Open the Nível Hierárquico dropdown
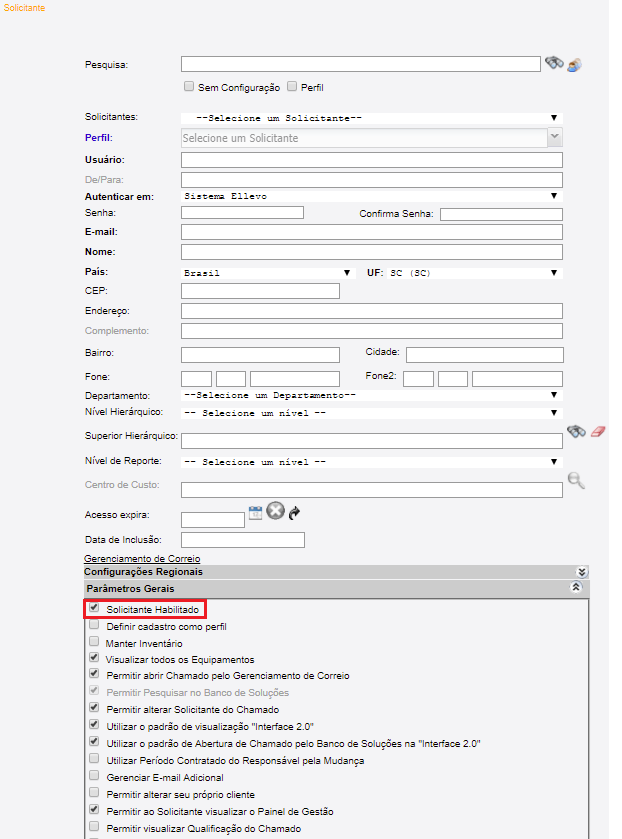The image size is (622, 839). pos(371,413)
